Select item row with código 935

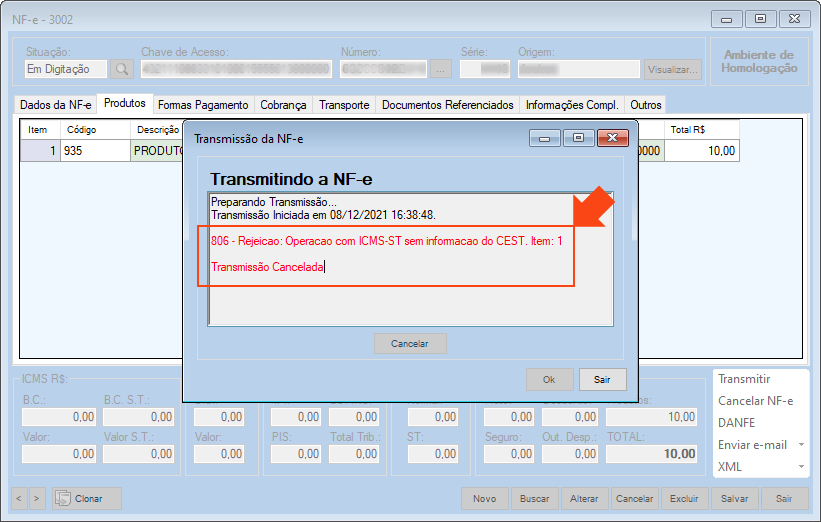(95, 151)
